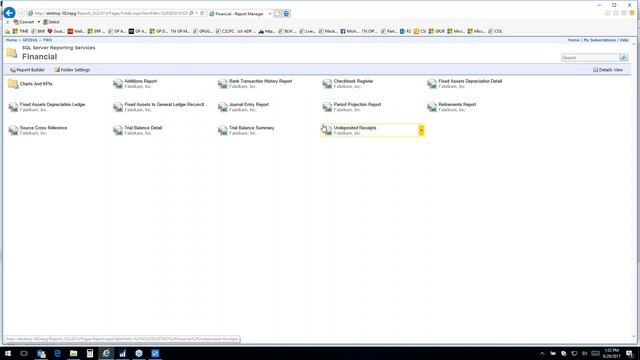640x360 pixels.
Task: Go to the TWO breadcrumb link
Action: (47, 40)
